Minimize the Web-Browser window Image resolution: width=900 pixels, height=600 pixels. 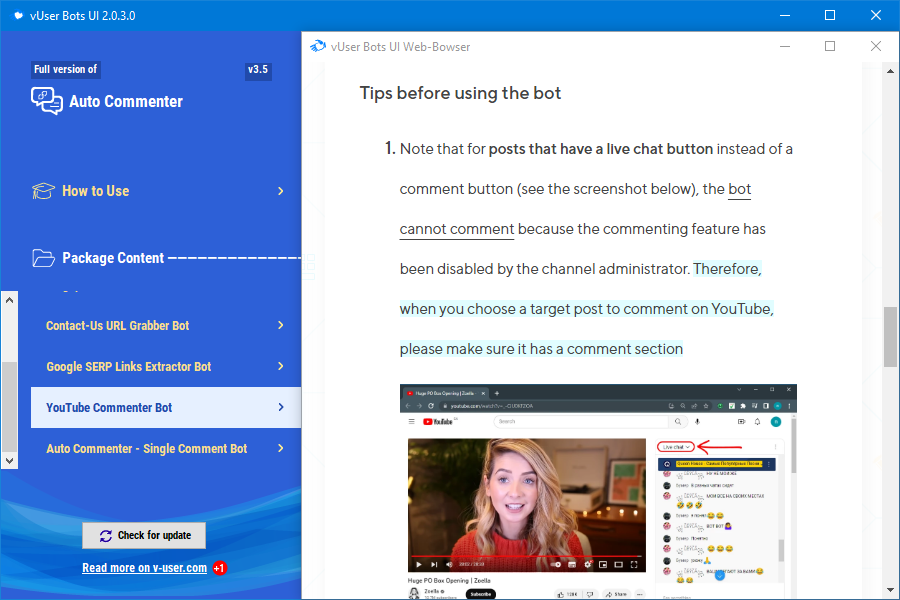785,47
